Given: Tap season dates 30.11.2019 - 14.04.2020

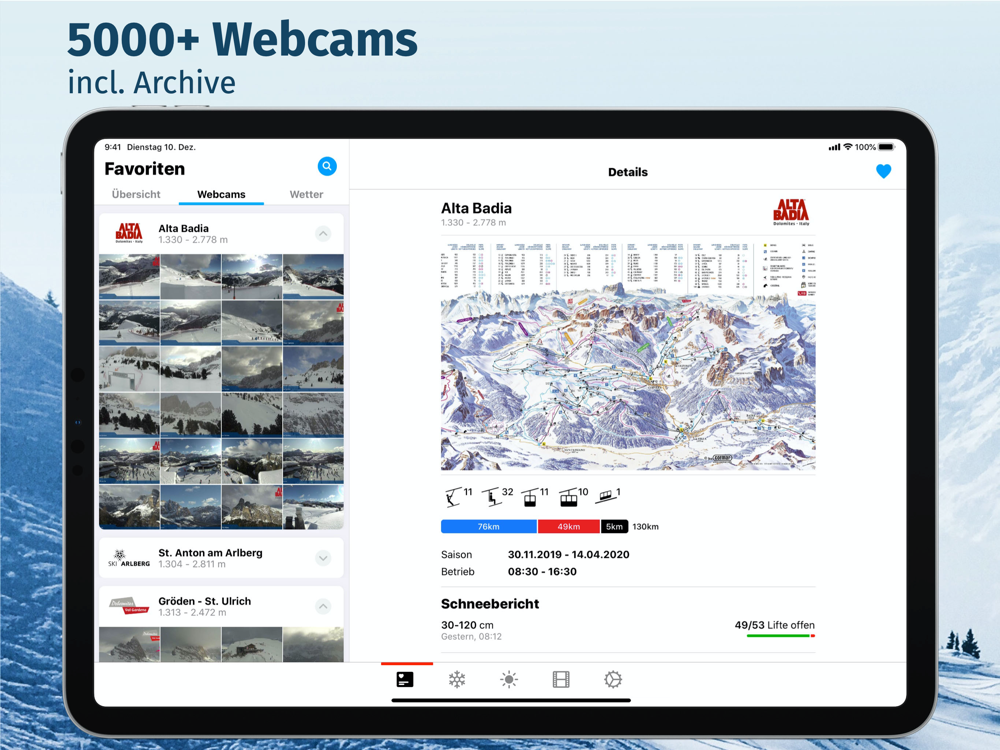Looking at the screenshot, I should pyautogui.click(x=568, y=555).
